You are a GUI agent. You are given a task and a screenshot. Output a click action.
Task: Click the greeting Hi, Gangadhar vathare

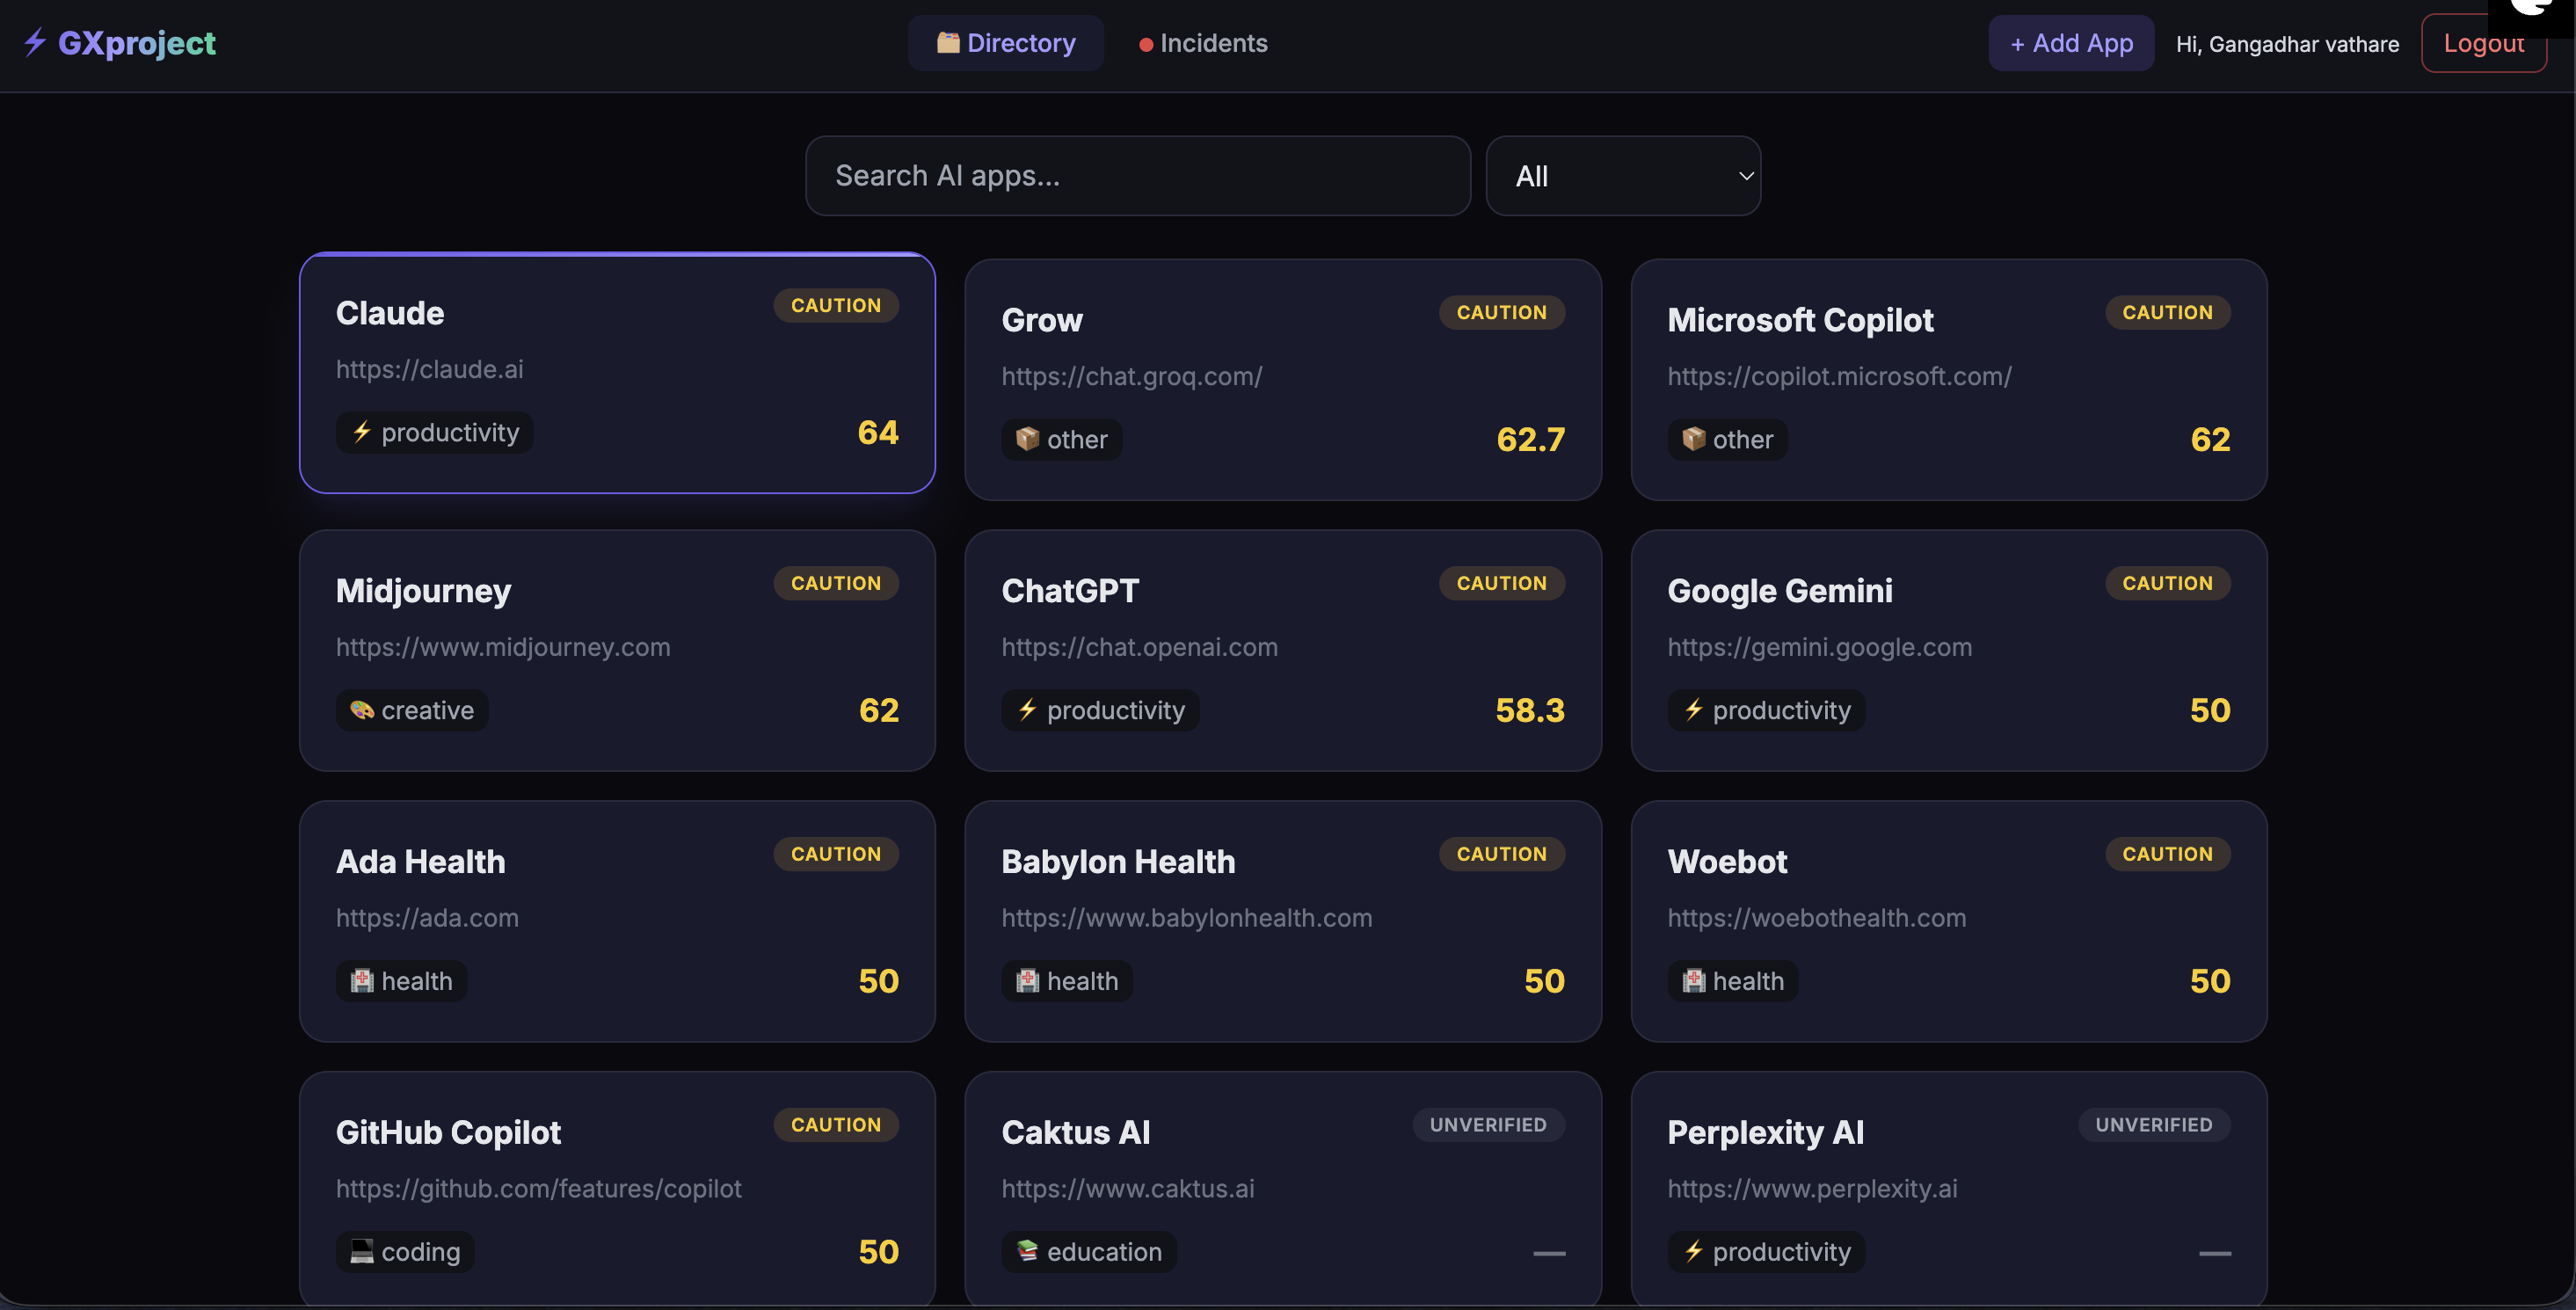coord(2288,44)
